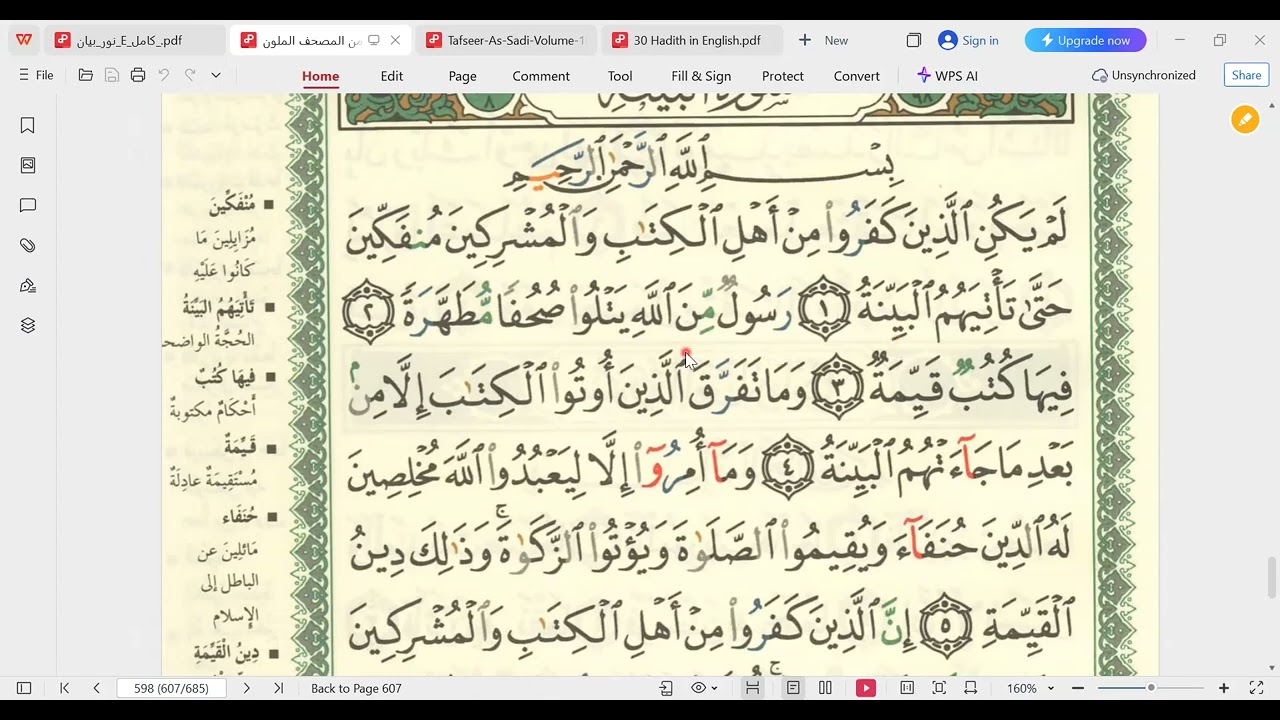Viewport: 1280px width, 720px height.
Task: Click the fit page icon
Action: [x=939, y=688]
